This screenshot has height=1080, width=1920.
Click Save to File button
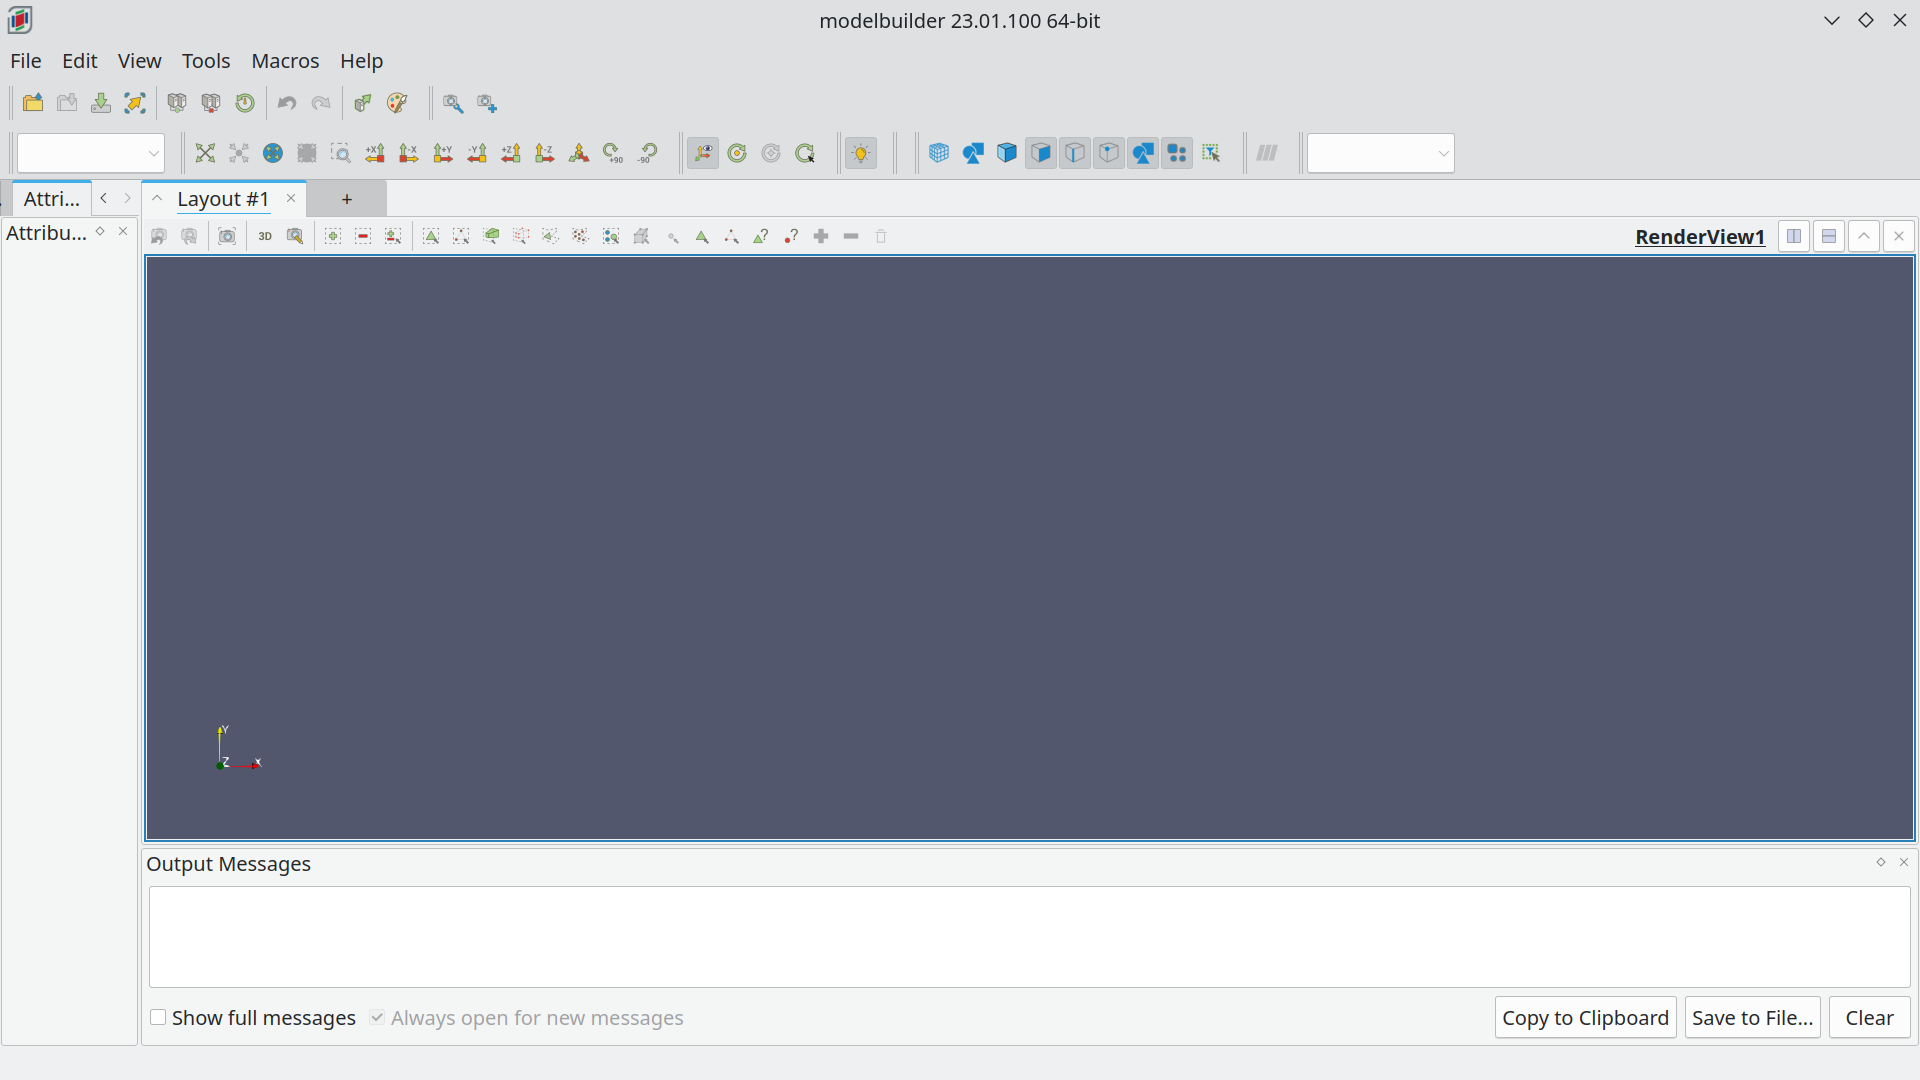(x=1752, y=1018)
